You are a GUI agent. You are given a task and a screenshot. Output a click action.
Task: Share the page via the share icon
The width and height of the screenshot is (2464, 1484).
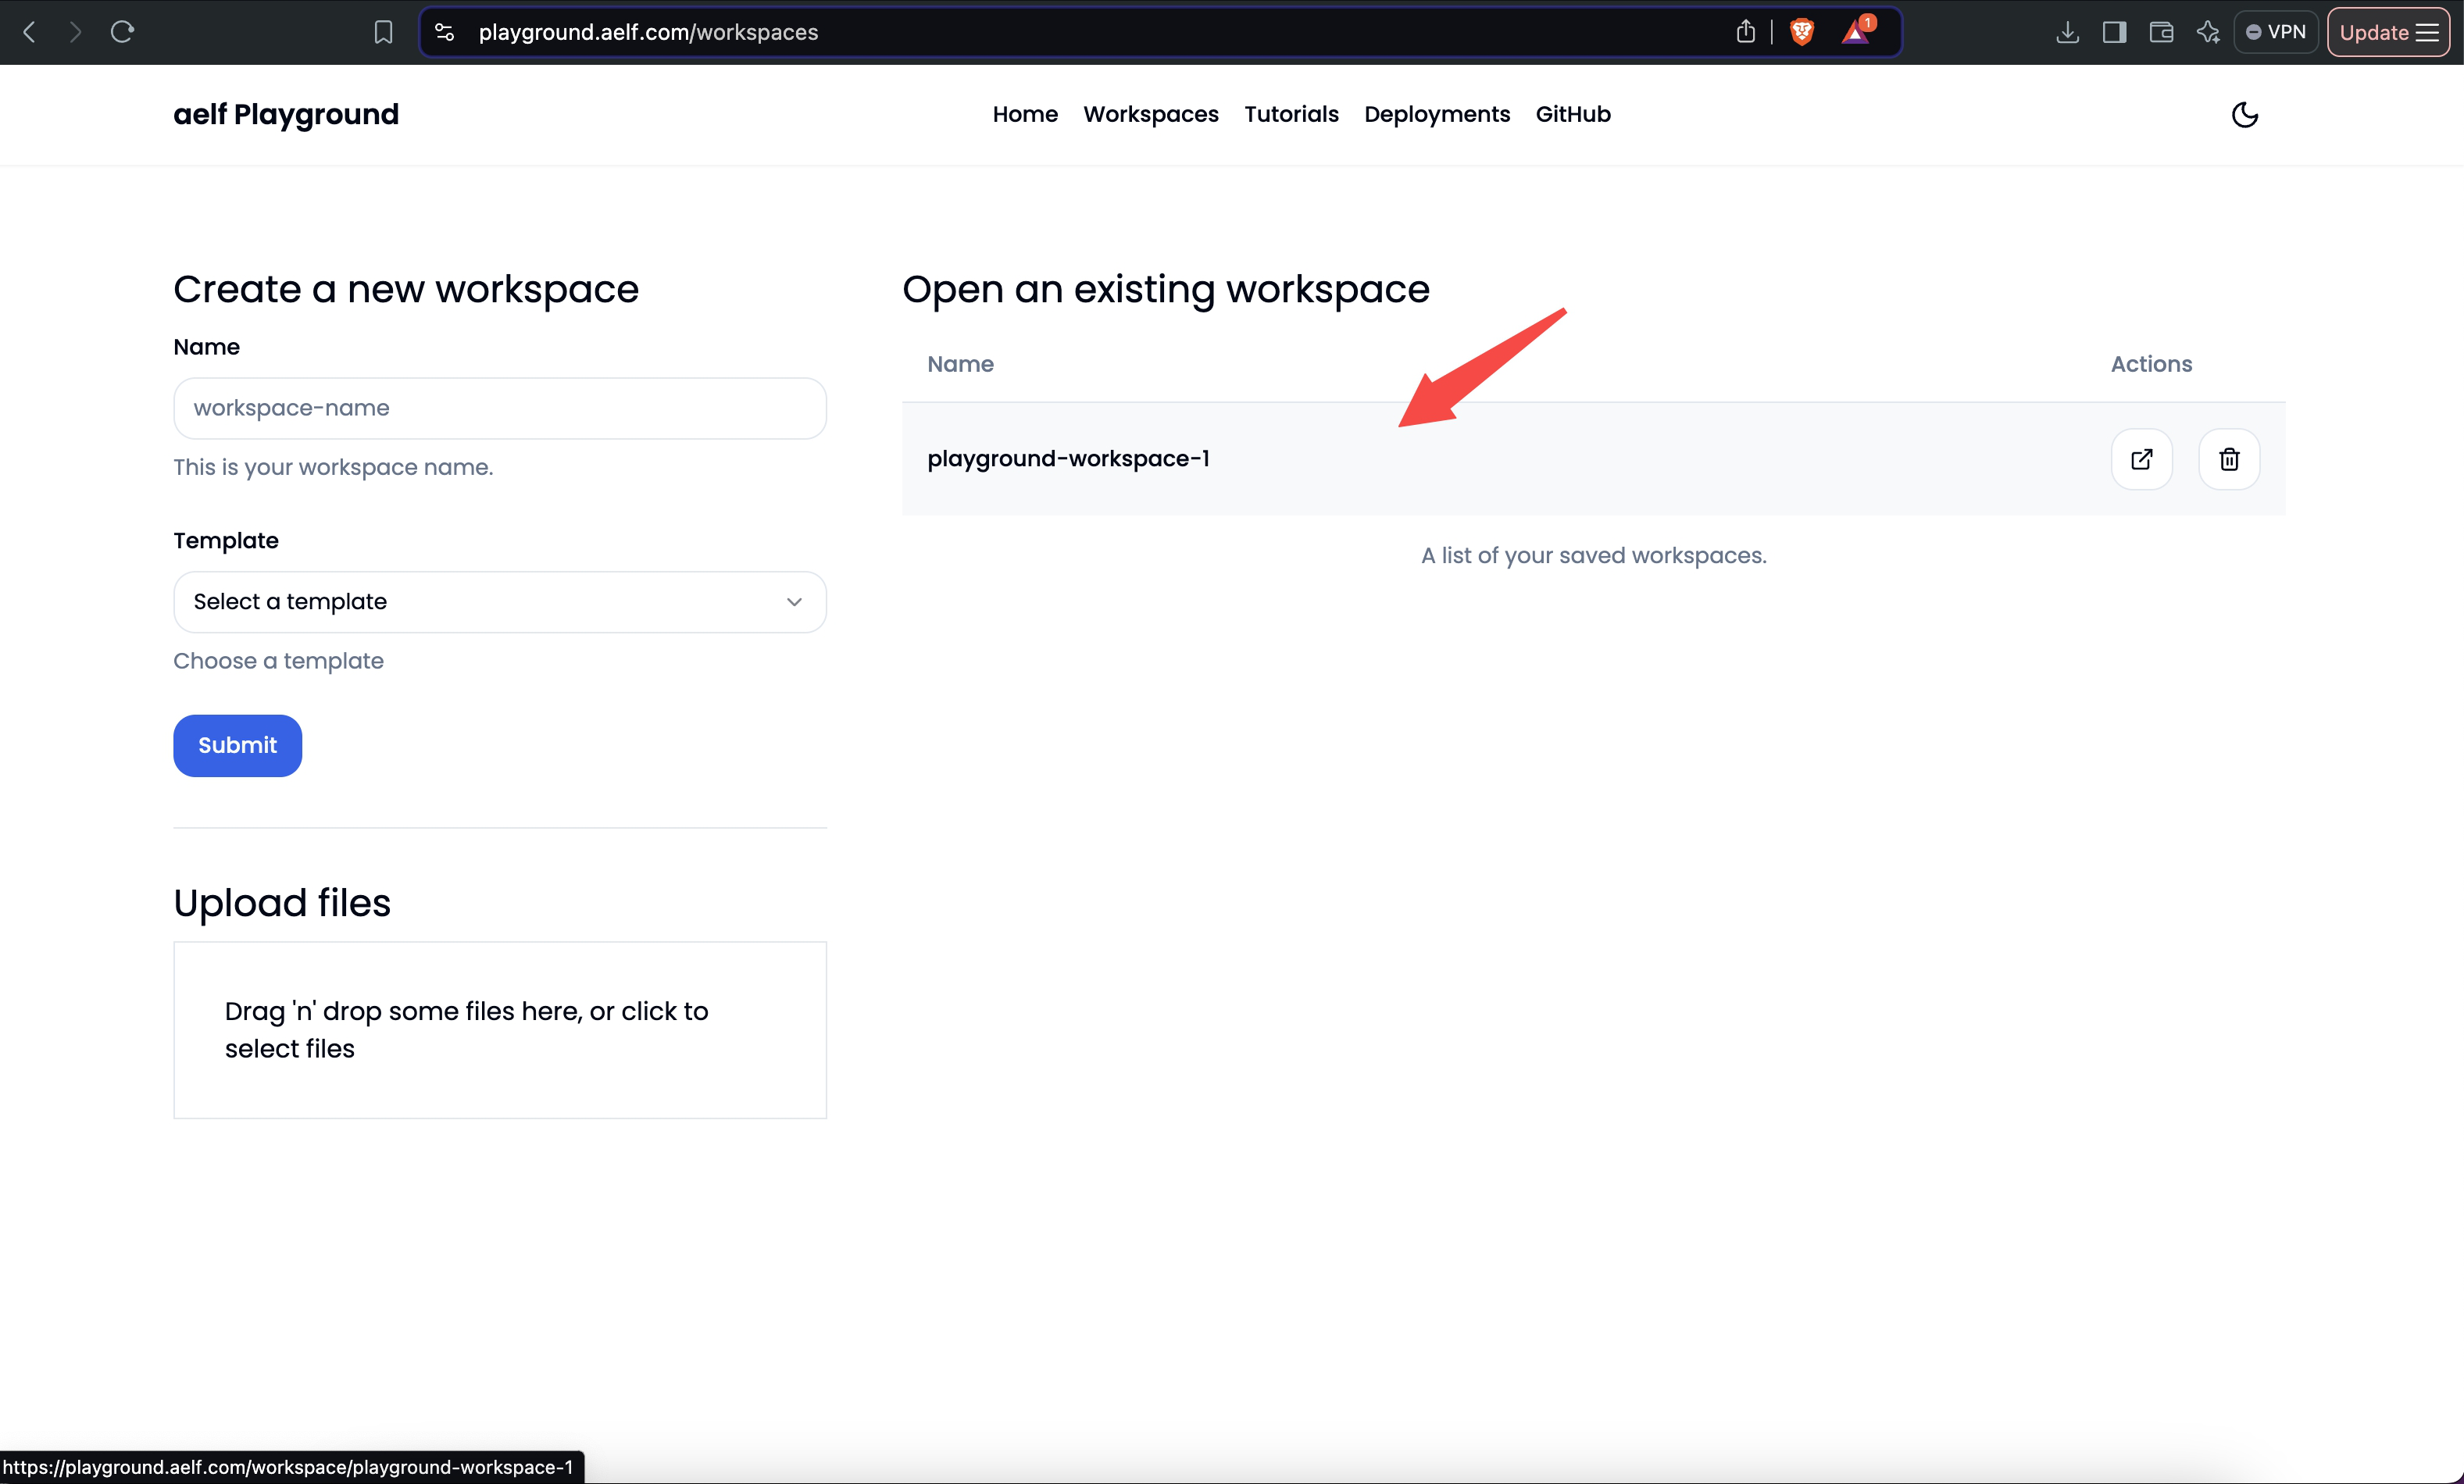(x=1745, y=32)
